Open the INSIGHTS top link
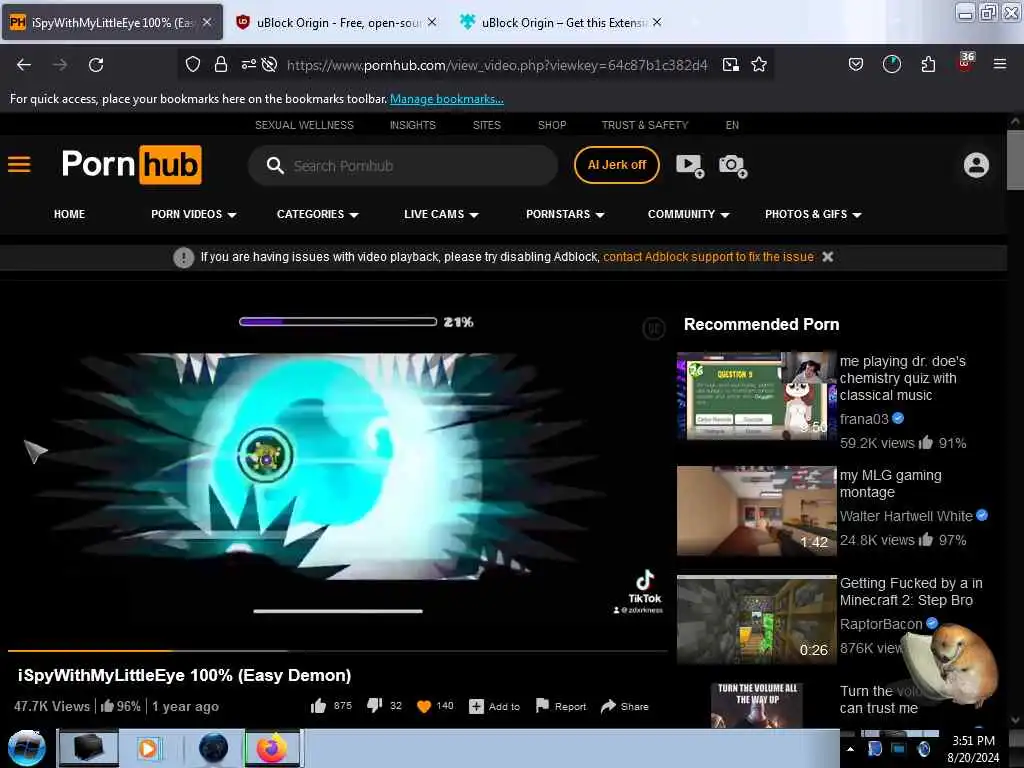The image size is (1024, 768). click(413, 125)
